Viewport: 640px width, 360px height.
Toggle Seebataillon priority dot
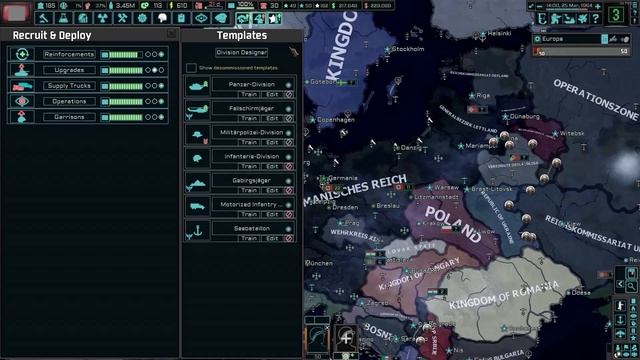pos(289,229)
